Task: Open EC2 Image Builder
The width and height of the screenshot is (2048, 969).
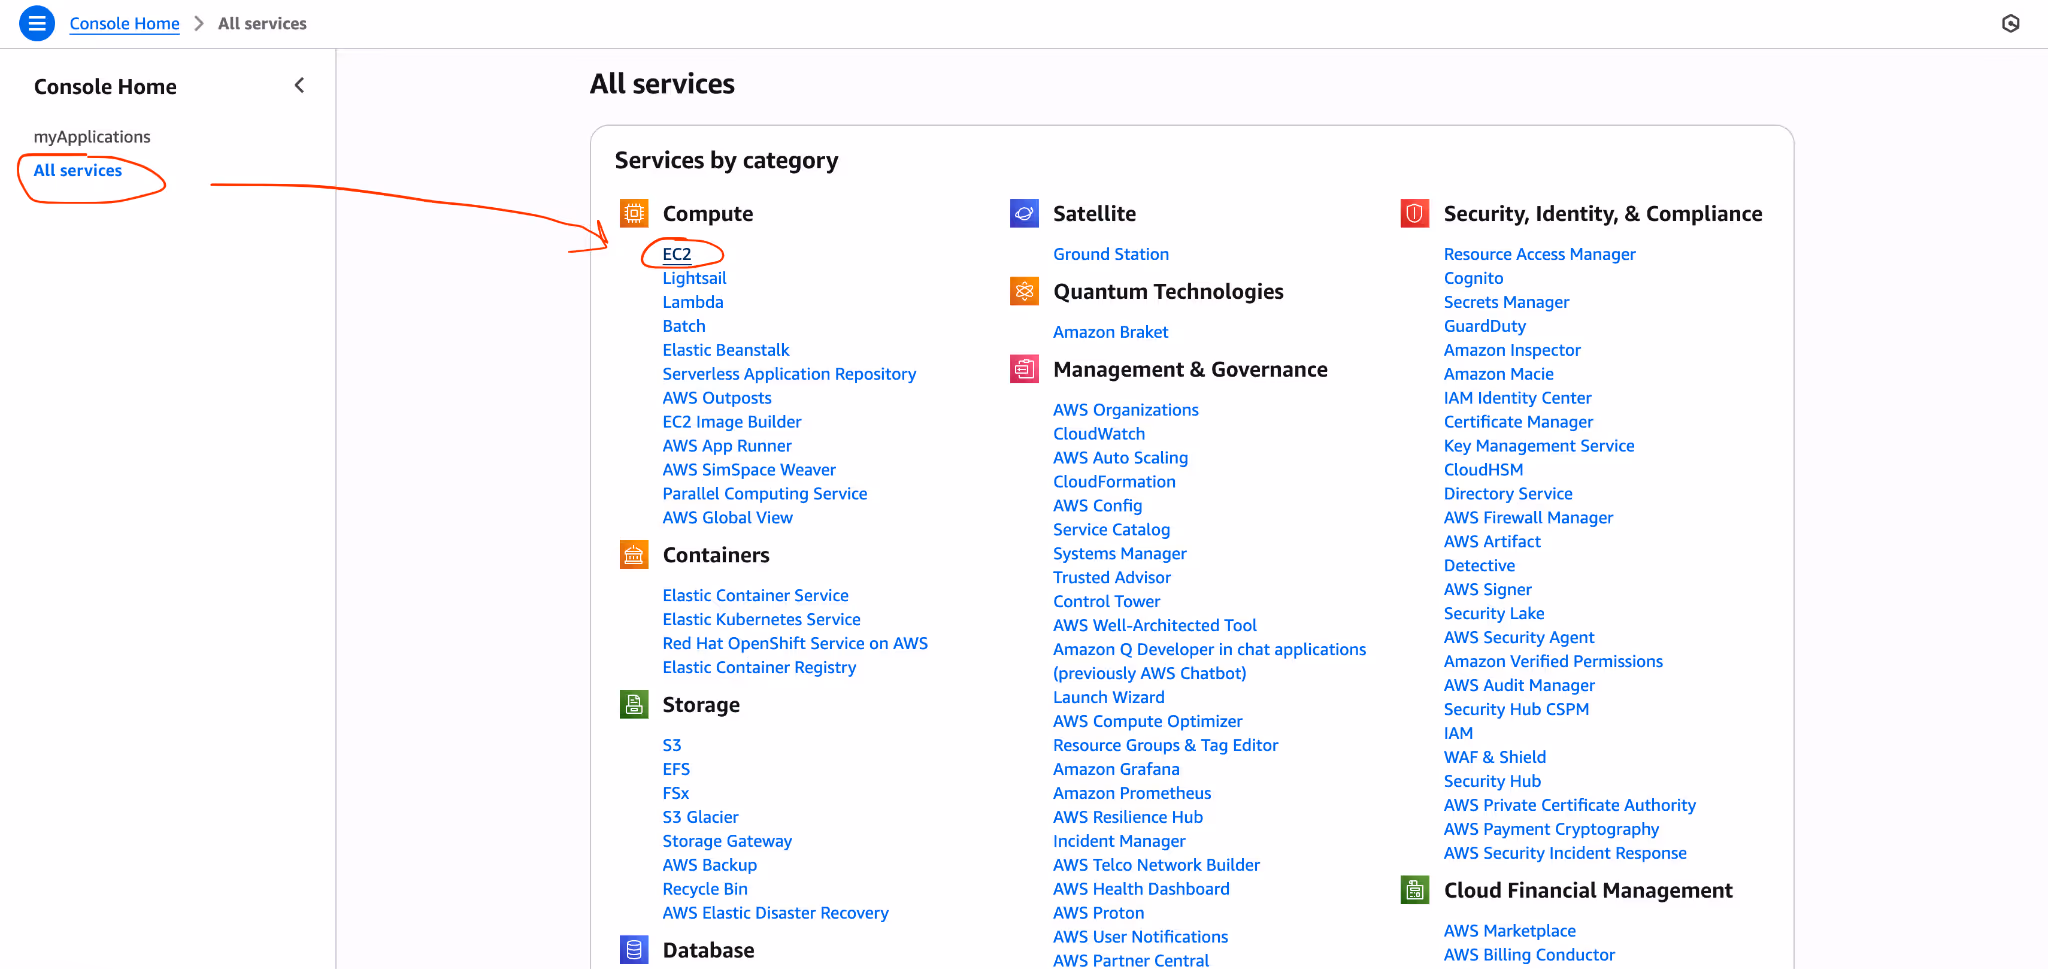Action: (732, 422)
